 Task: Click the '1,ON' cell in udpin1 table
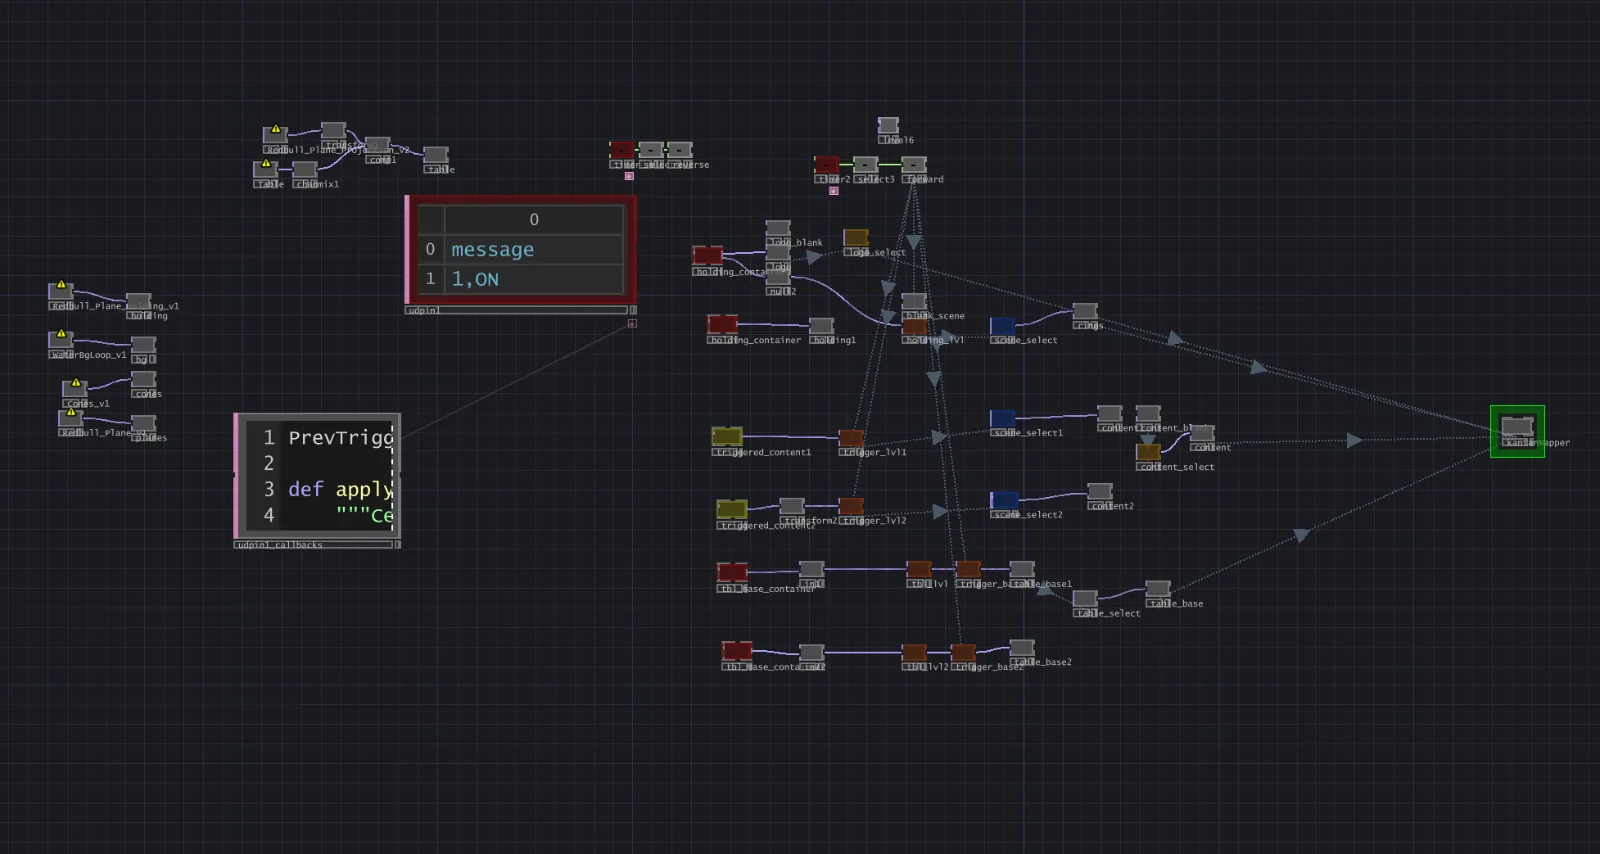(x=534, y=279)
